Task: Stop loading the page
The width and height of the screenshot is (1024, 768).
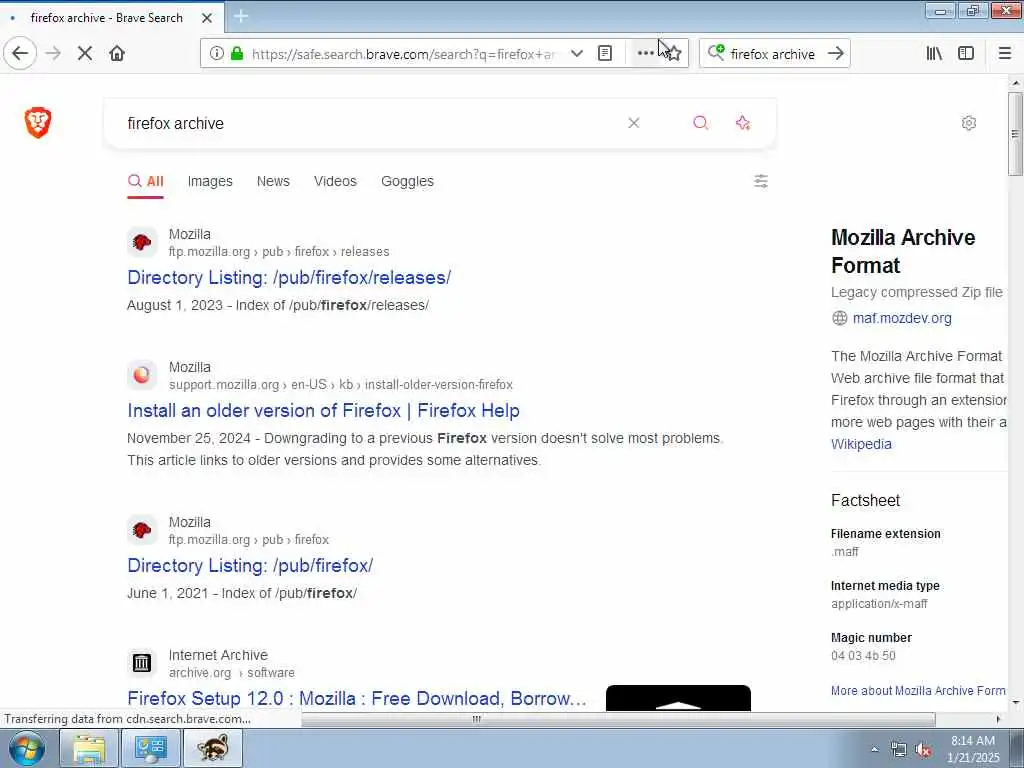Action: 85,54
